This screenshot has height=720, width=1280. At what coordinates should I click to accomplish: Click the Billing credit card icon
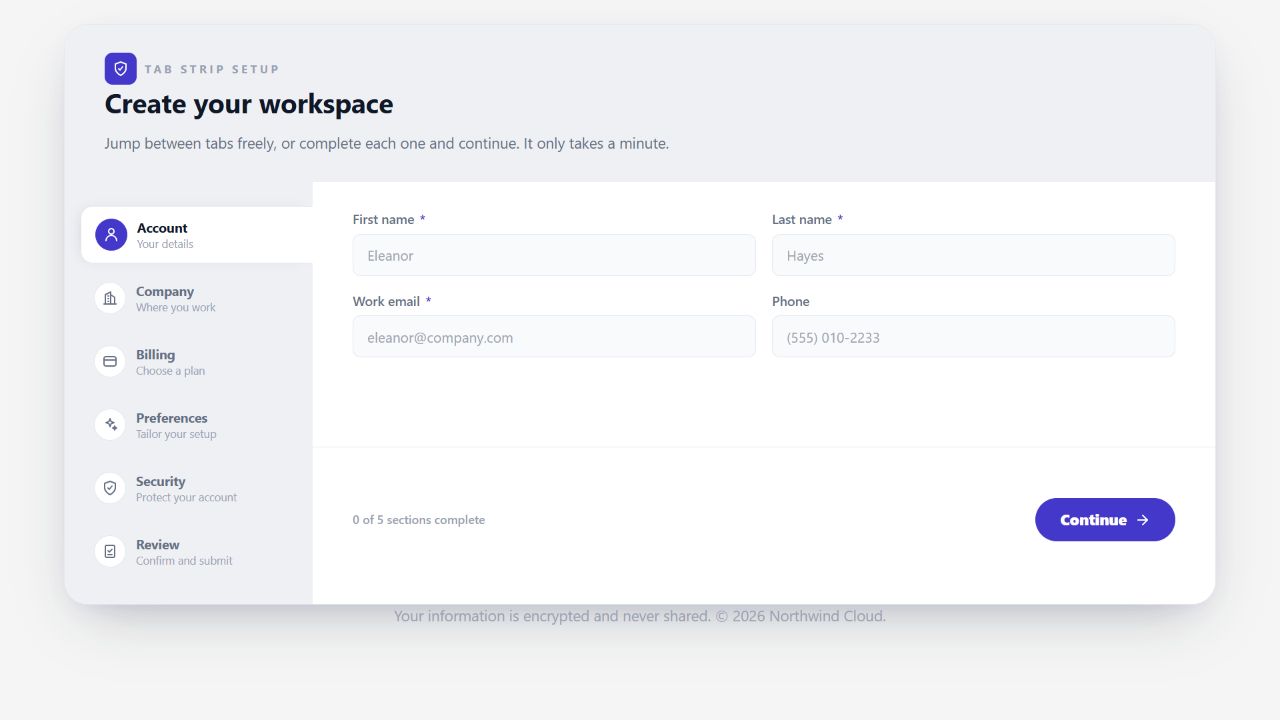(x=110, y=361)
